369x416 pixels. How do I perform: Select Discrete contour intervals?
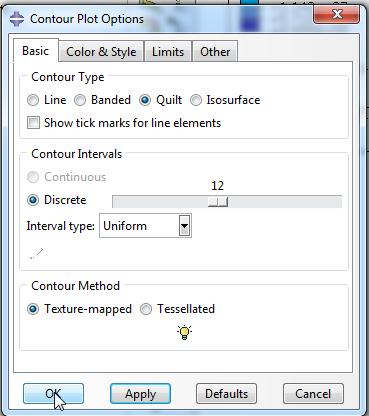(x=33, y=200)
